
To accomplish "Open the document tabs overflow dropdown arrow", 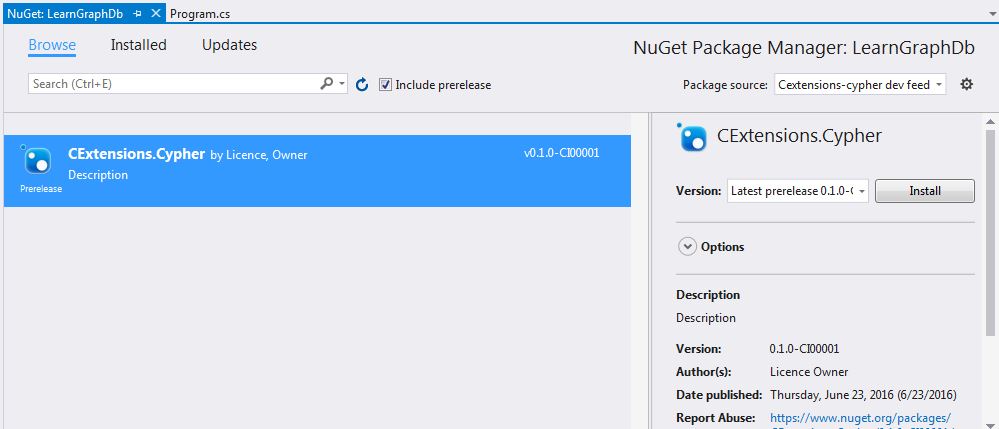I will 991,13.
